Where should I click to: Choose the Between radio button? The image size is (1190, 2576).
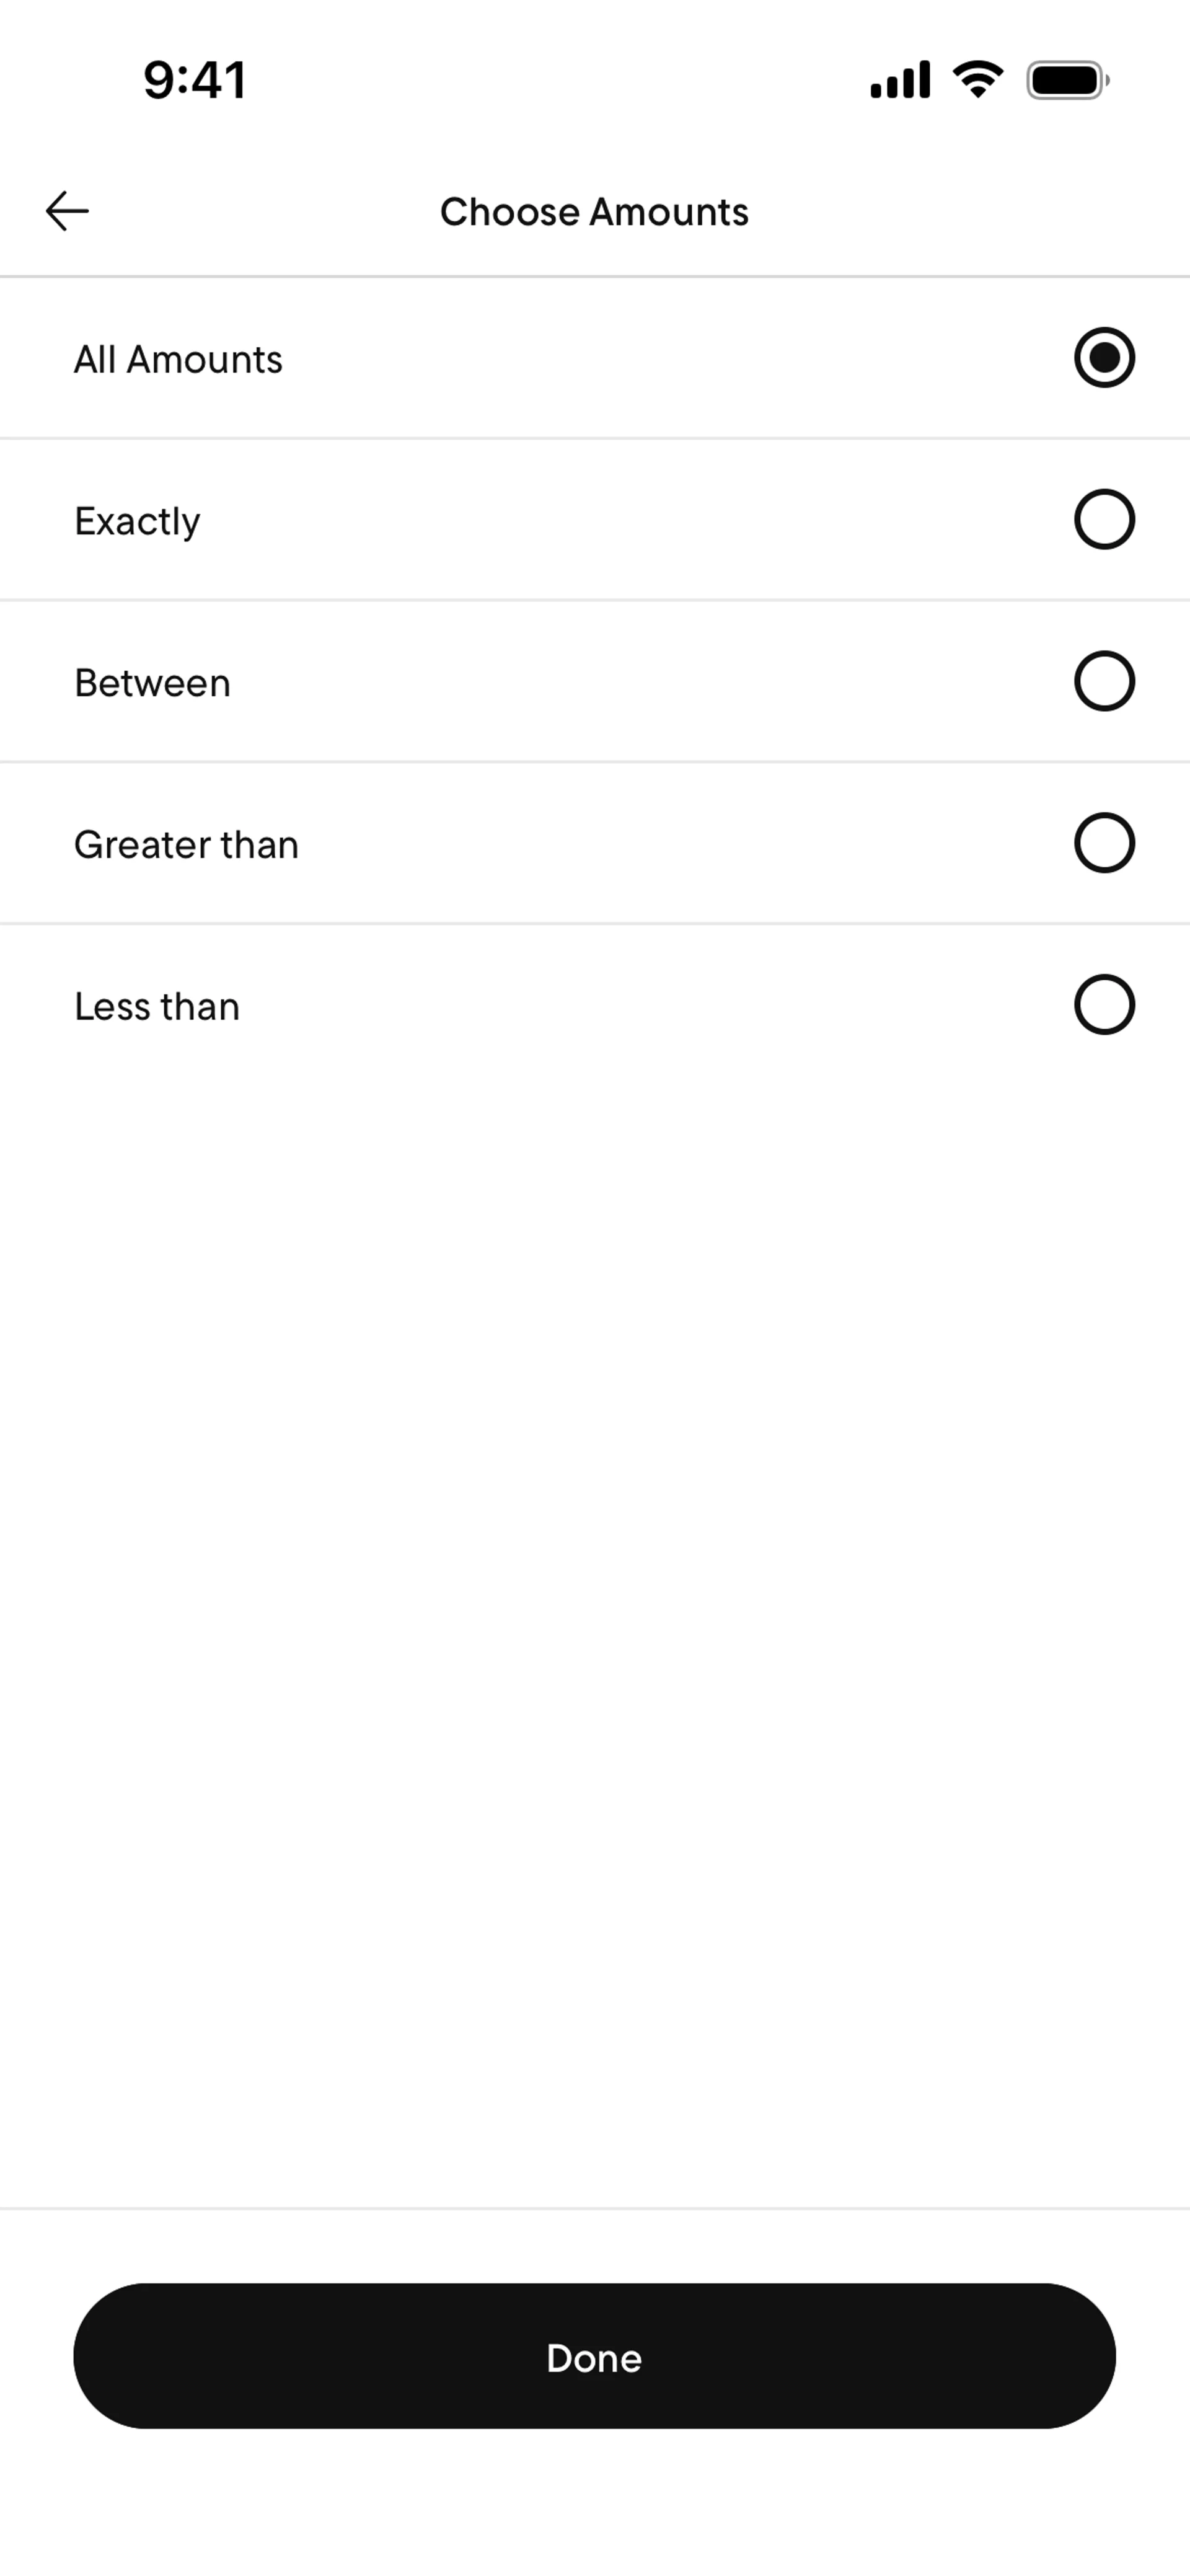pos(1104,681)
